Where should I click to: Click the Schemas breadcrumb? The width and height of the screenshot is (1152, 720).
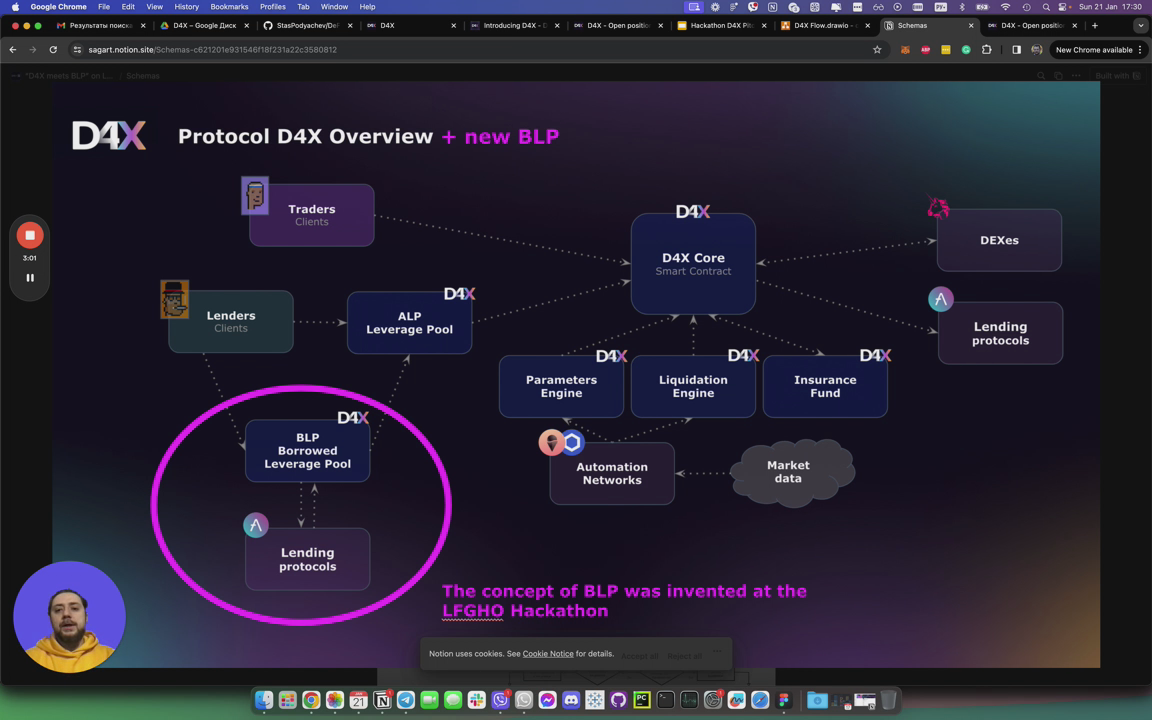coord(143,76)
